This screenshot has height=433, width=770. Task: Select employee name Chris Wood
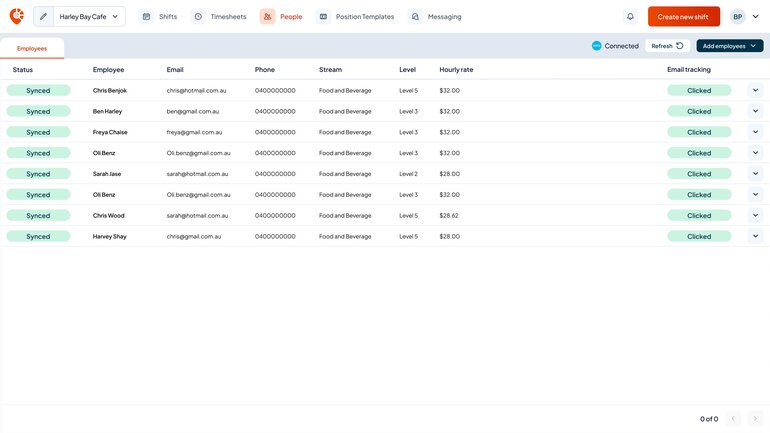point(109,216)
